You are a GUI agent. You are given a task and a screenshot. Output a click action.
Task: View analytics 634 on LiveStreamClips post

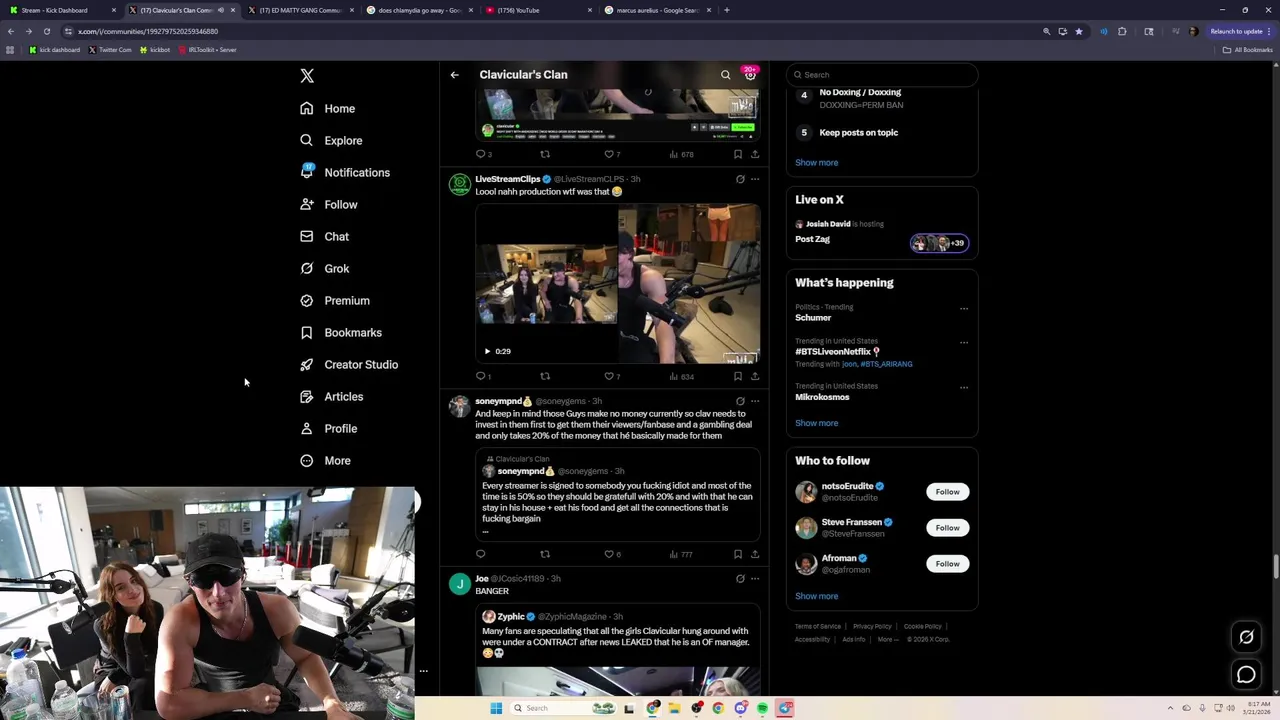[682, 376]
